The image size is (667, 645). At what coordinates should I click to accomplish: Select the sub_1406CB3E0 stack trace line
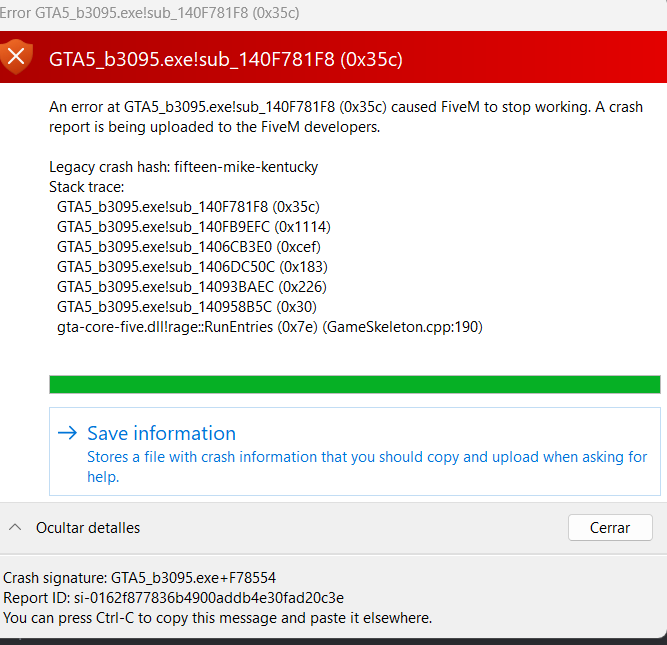pyautogui.click(x=189, y=247)
